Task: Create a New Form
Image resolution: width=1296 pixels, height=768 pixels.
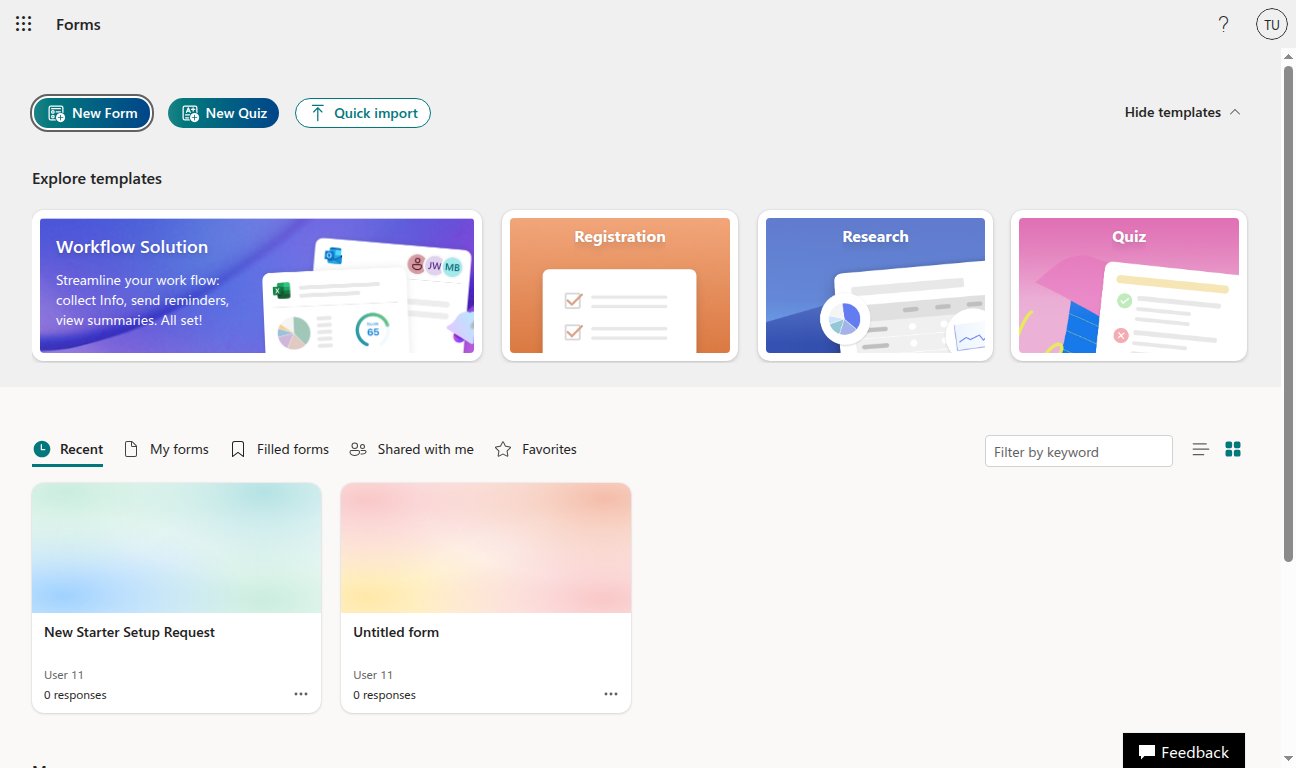Action: pos(92,113)
